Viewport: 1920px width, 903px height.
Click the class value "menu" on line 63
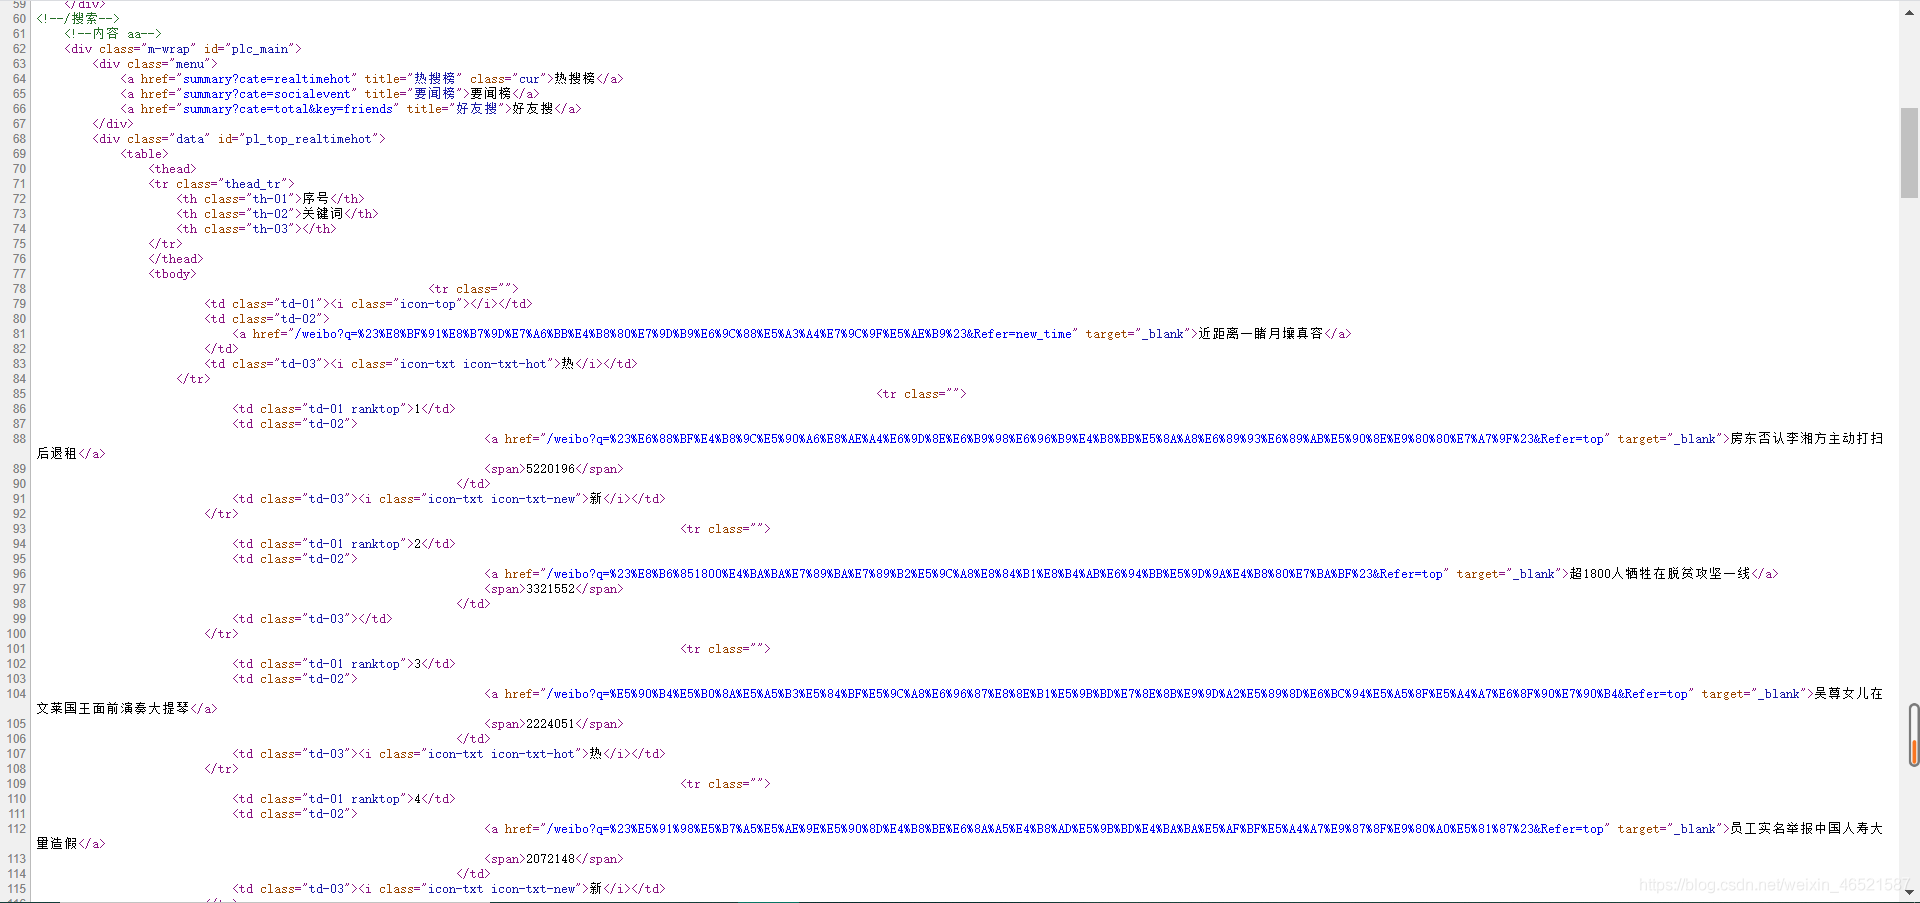pyautogui.click(x=190, y=64)
